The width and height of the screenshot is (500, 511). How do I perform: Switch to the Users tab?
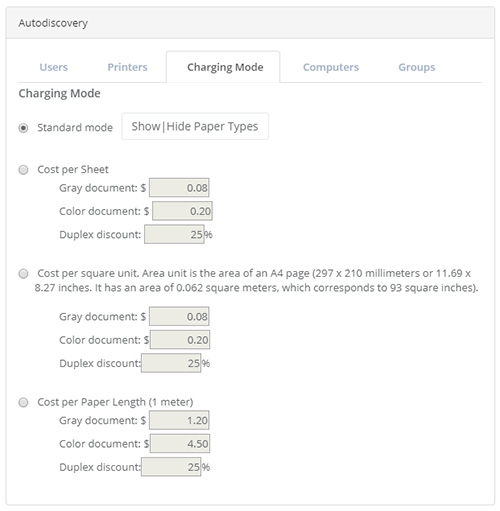coord(54,67)
